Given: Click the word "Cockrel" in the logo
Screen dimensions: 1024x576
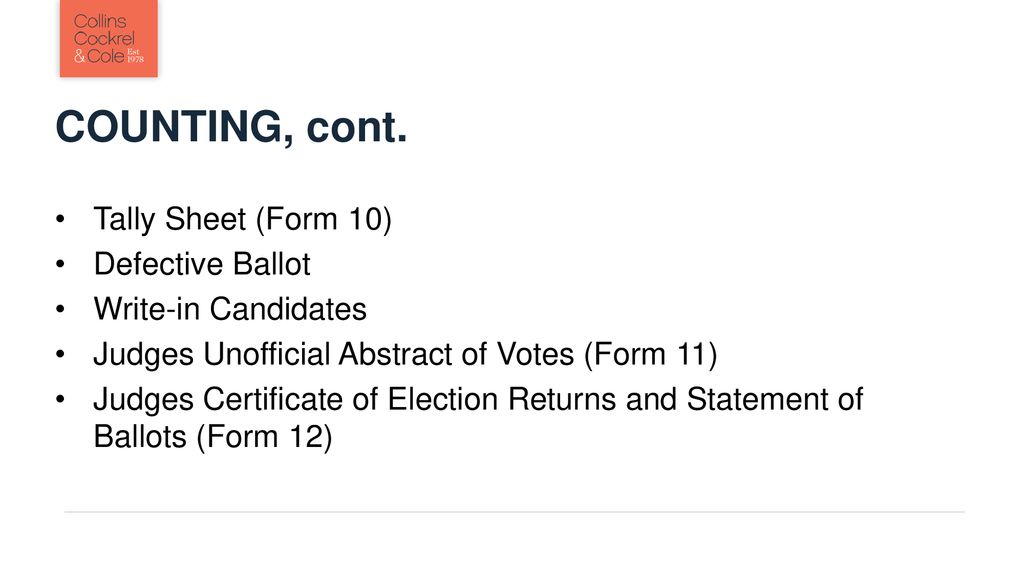Looking at the screenshot, I should click(104, 39).
